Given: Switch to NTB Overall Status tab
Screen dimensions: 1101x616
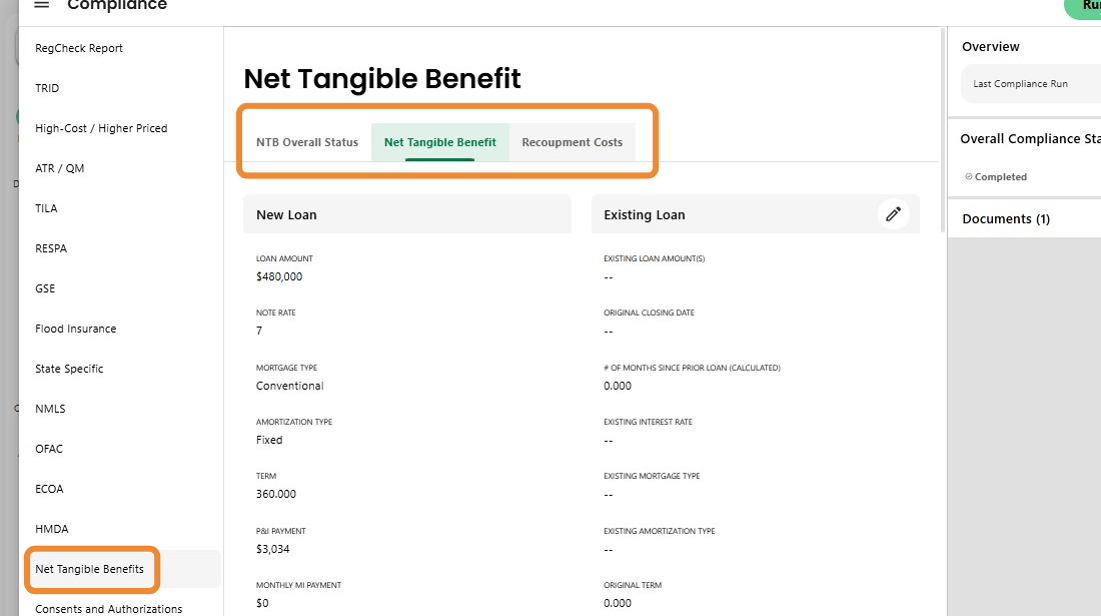Looking at the screenshot, I should [307, 142].
